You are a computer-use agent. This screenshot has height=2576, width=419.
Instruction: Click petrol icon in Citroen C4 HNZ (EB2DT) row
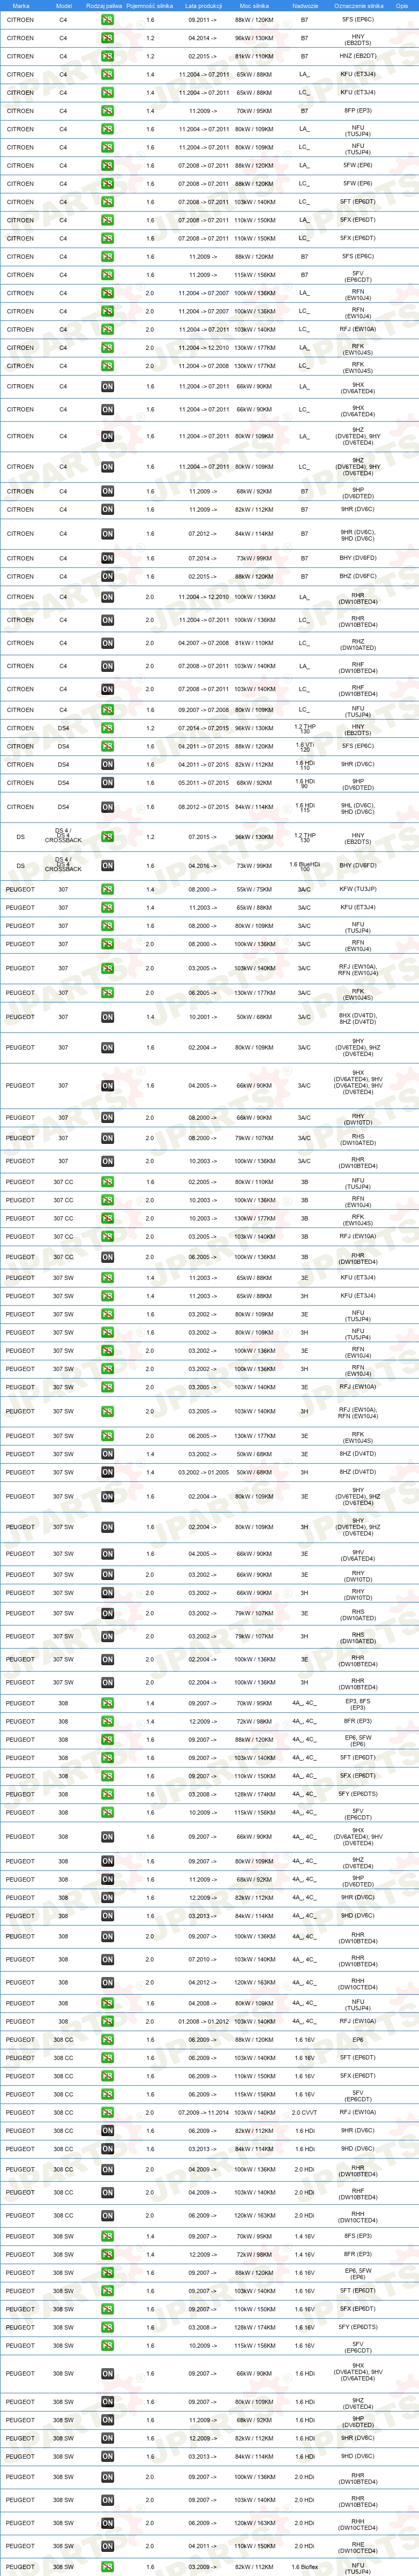pyautogui.click(x=107, y=56)
